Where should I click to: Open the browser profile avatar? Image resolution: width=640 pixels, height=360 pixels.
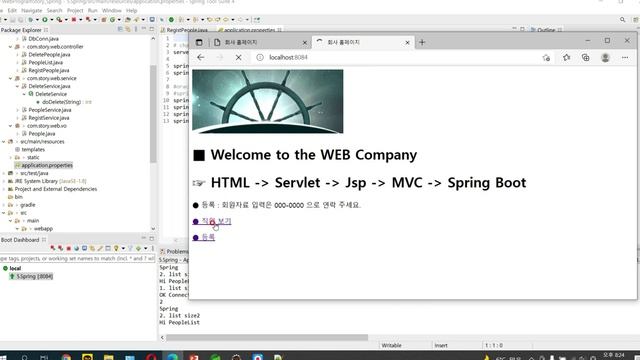tap(605, 58)
